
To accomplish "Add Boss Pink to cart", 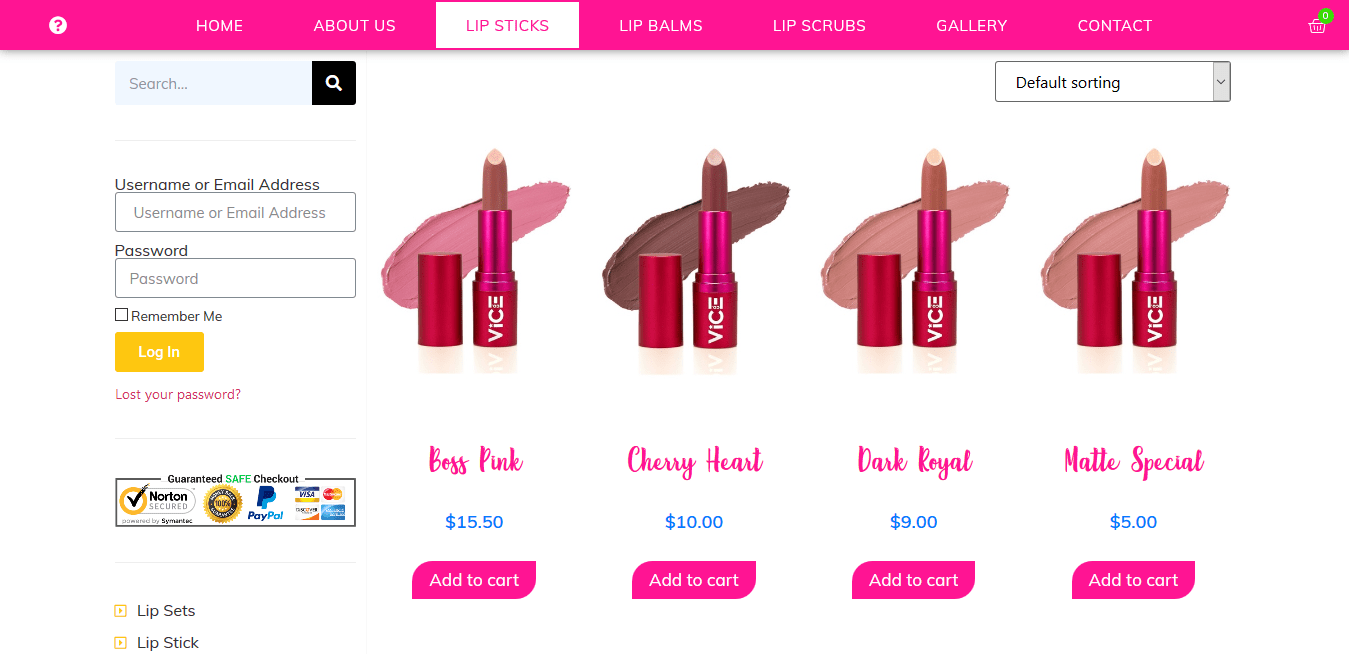I will [474, 580].
